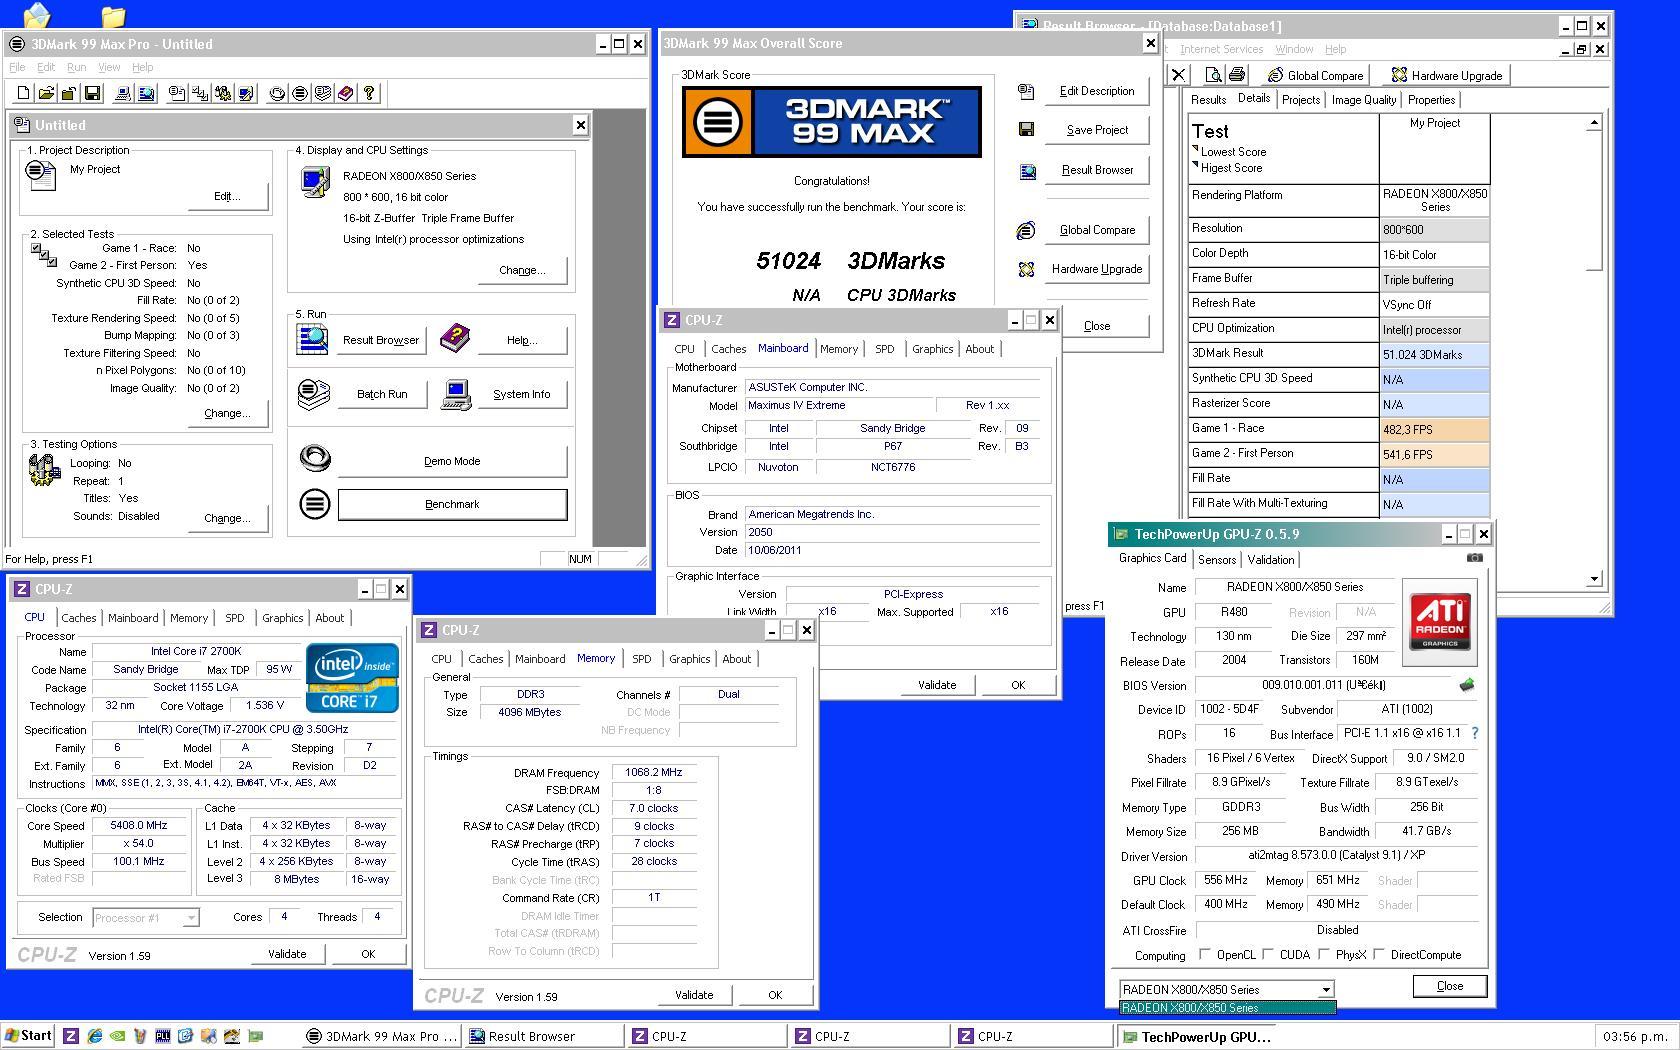The width and height of the screenshot is (1680, 1050).
Task: Click the Core Speed 5408.0 MHz field in CPU-Z
Action: coord(140,826)
